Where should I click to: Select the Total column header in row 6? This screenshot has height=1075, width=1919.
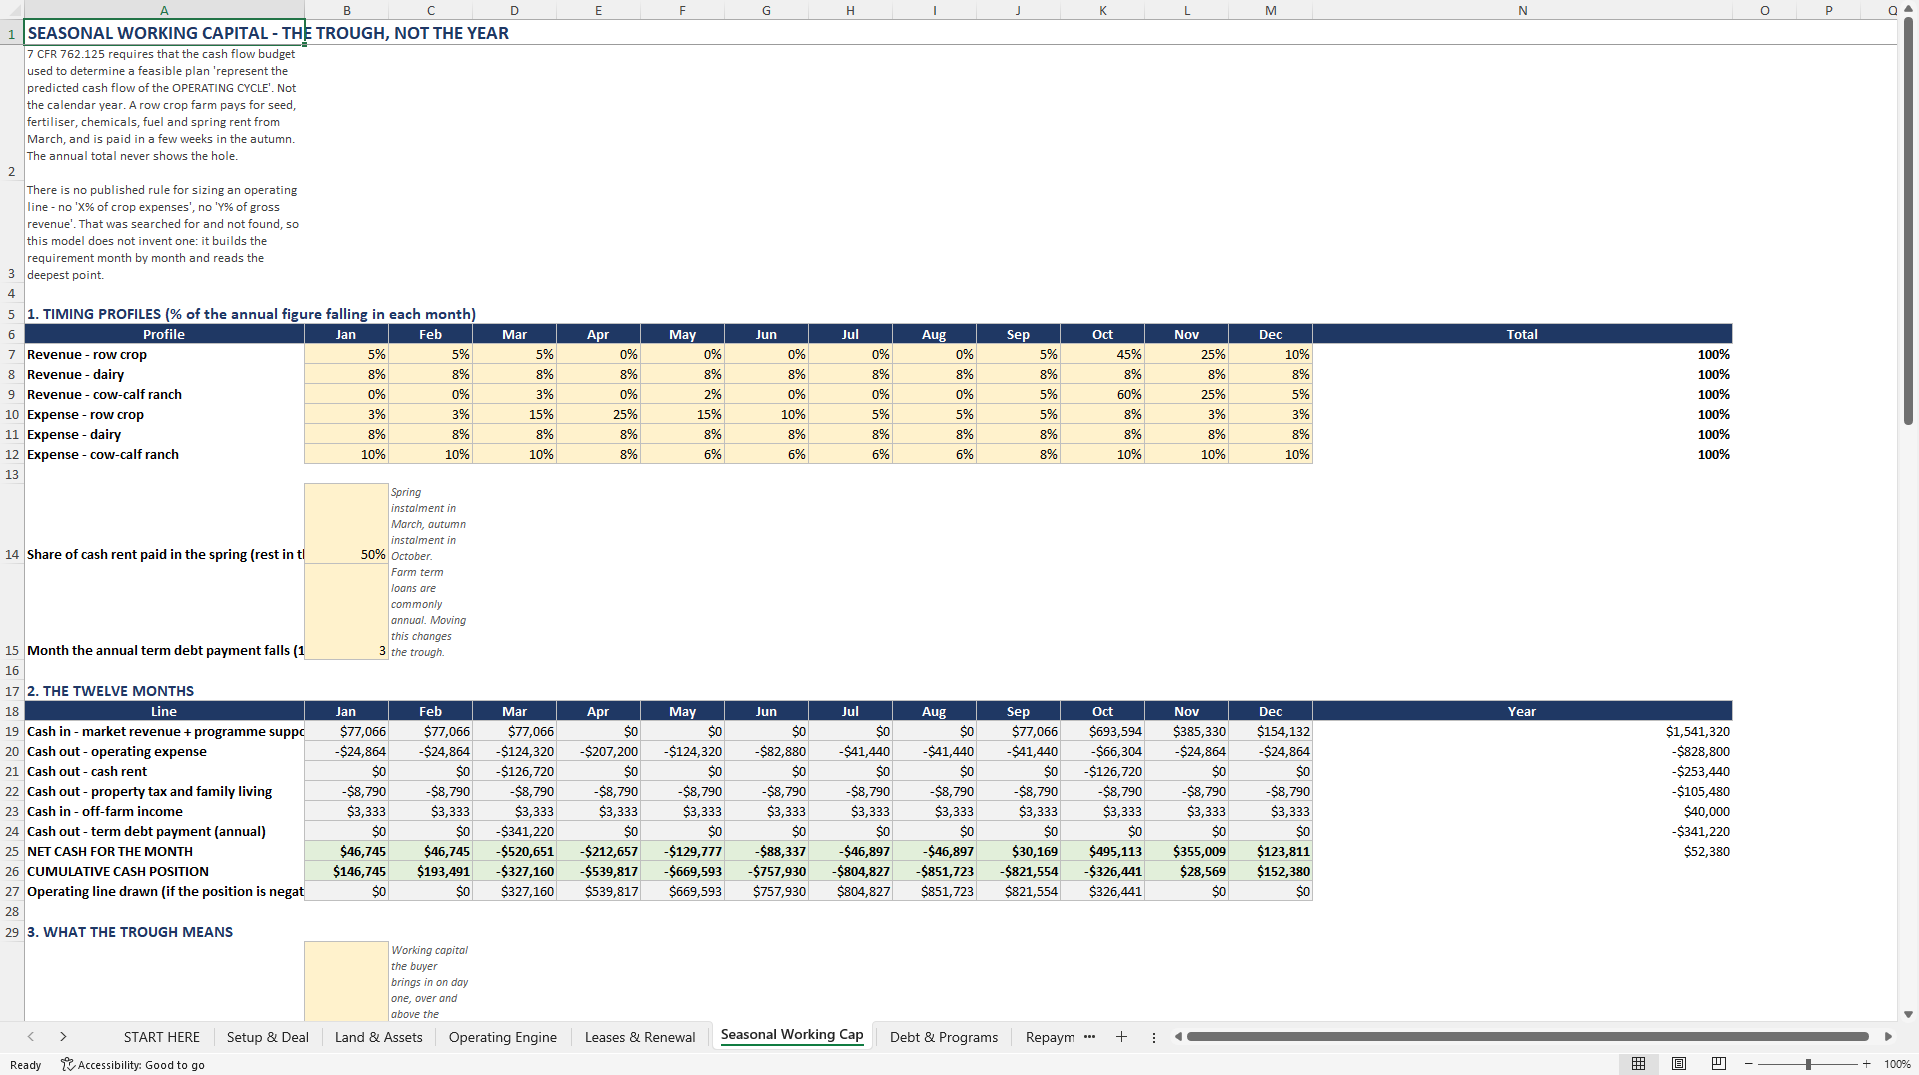1522,334
